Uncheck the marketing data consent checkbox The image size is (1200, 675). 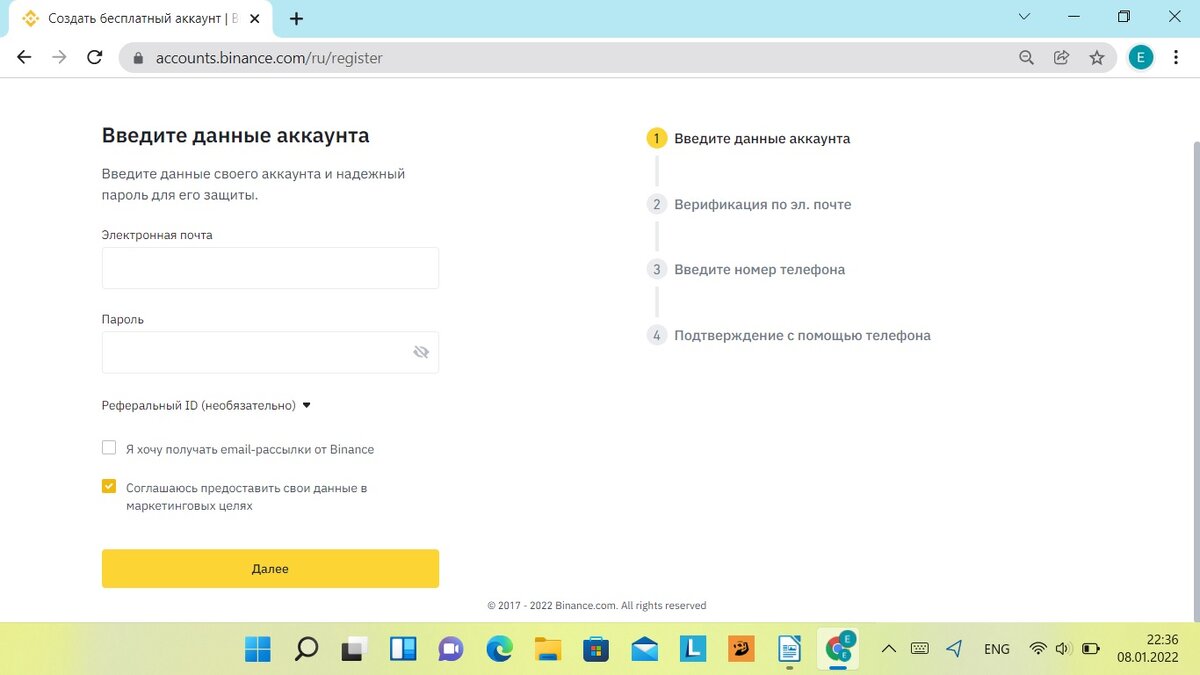coord(109,486)
